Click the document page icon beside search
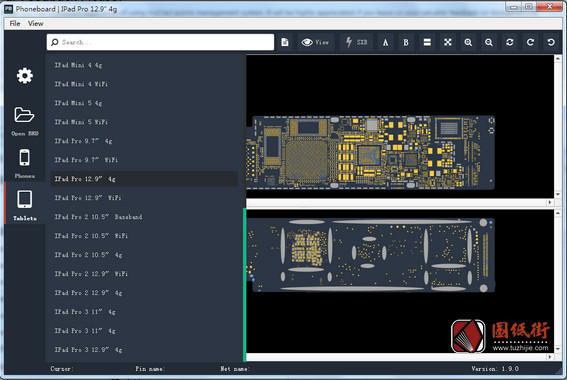 (285, 42)
